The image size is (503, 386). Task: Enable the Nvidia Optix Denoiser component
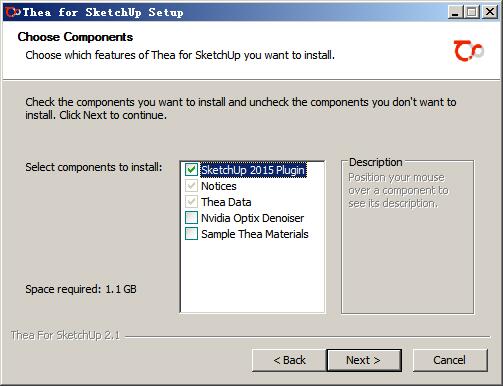pos(191,218)
